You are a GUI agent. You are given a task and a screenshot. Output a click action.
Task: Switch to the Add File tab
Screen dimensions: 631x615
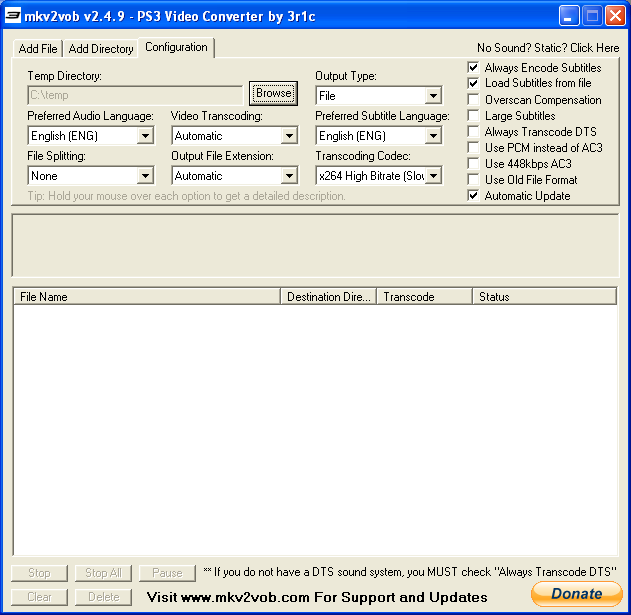click(38, 49)
